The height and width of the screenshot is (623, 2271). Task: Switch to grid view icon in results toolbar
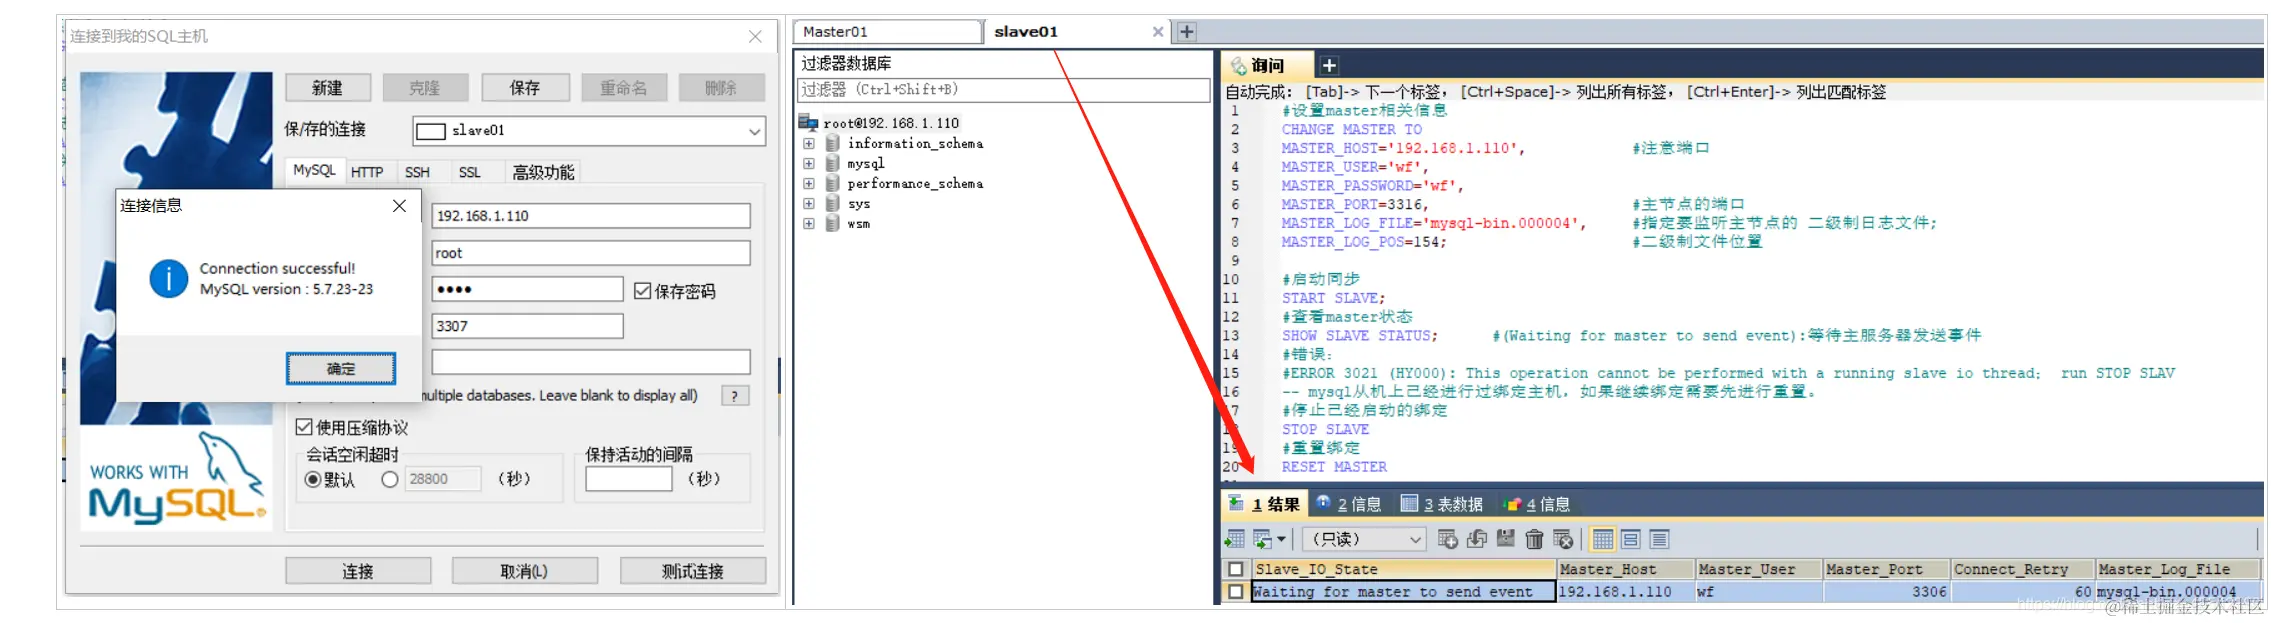pos(1603,539)
